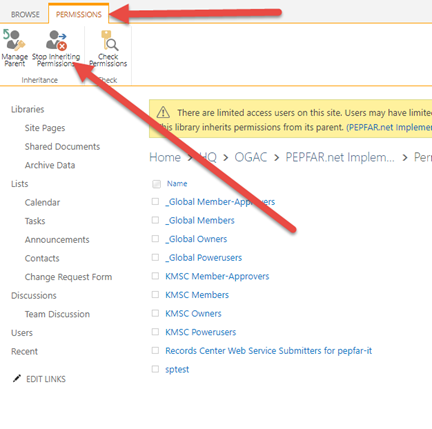
Task: Open Archive Data in the left navigation
Action: 50,165
